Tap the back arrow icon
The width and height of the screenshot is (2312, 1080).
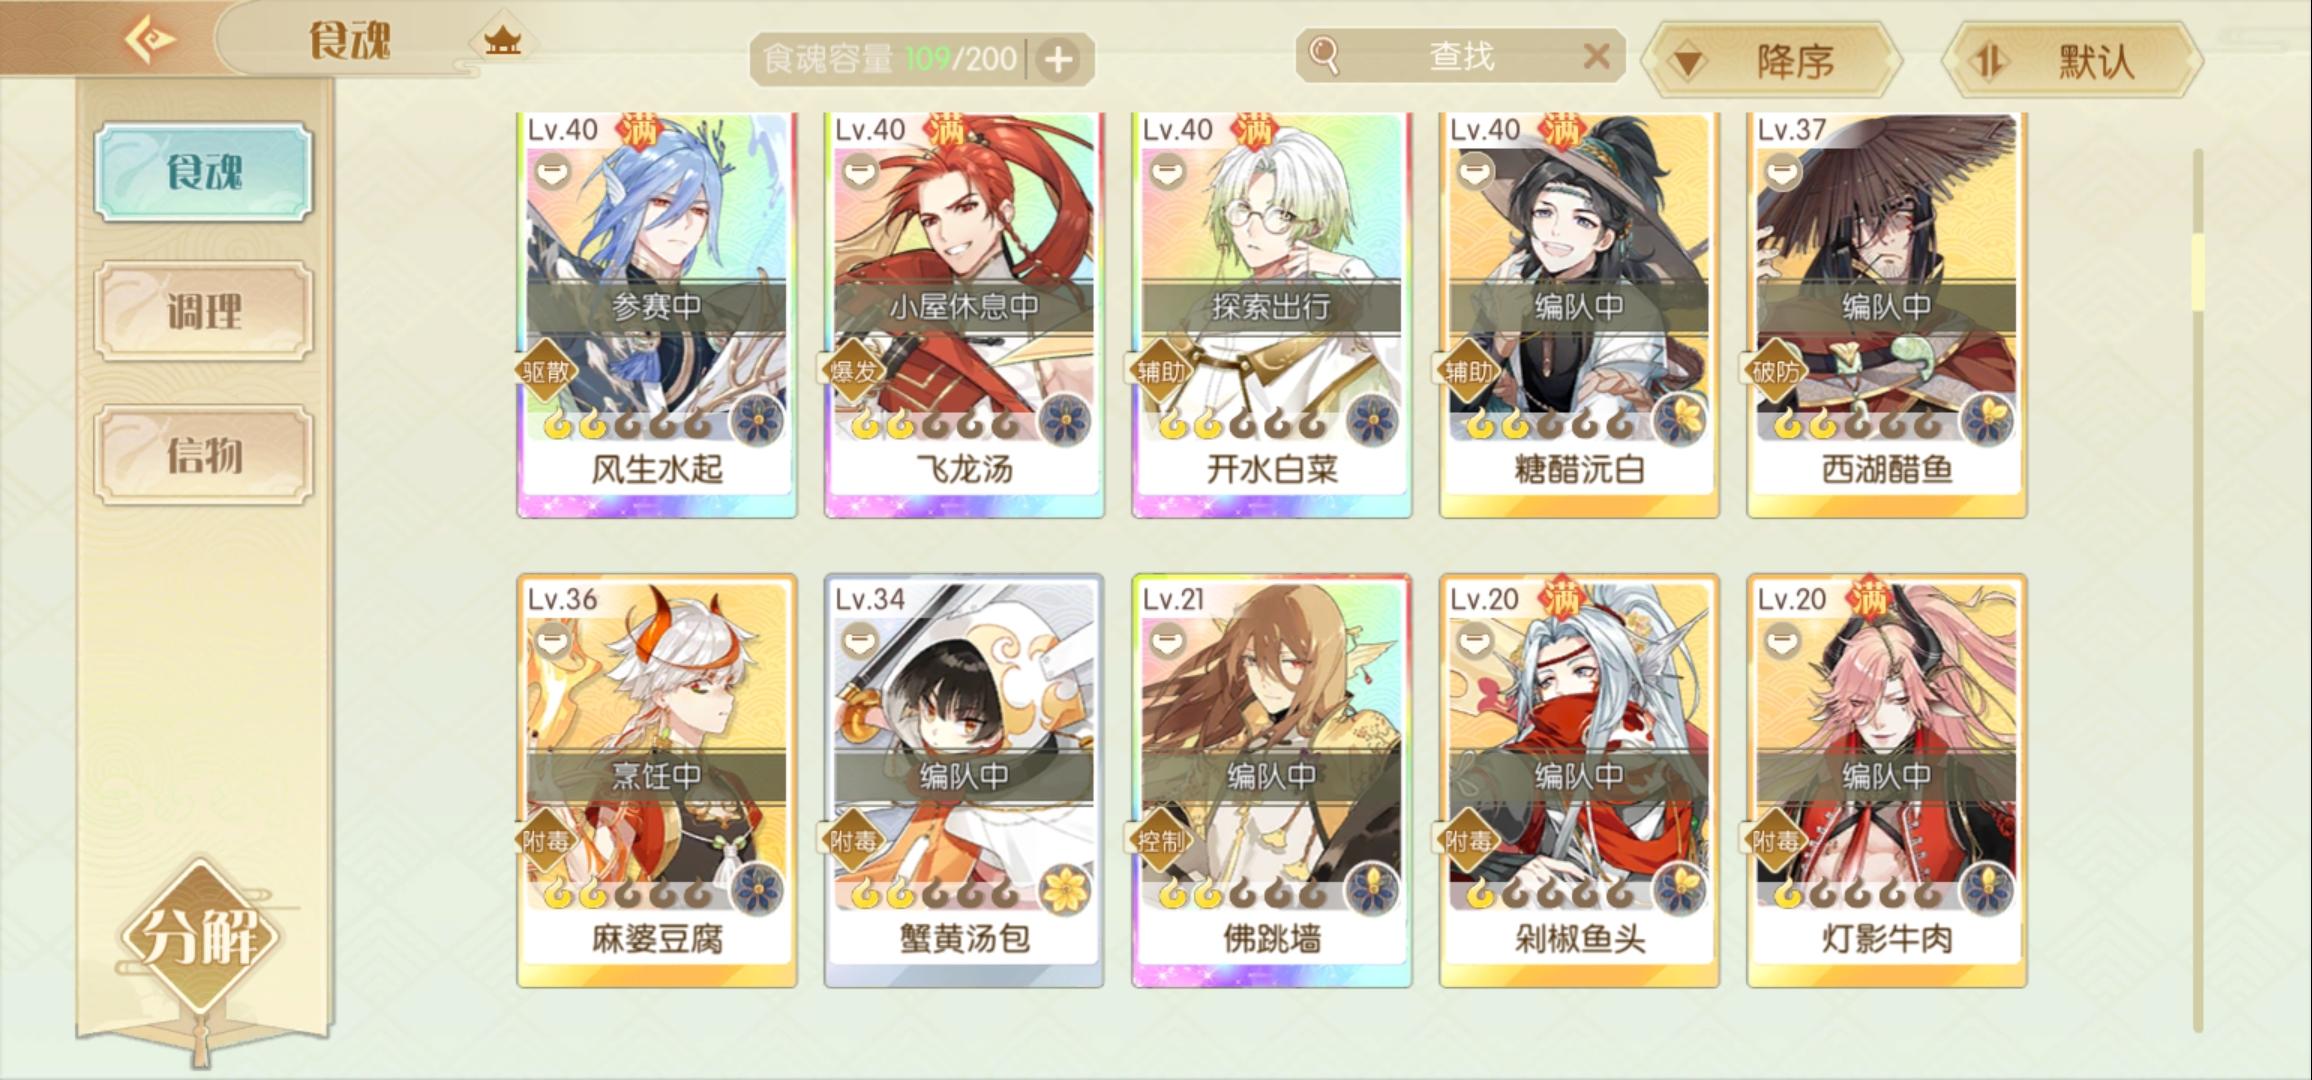pyautogui.click(x=149, y=40)
